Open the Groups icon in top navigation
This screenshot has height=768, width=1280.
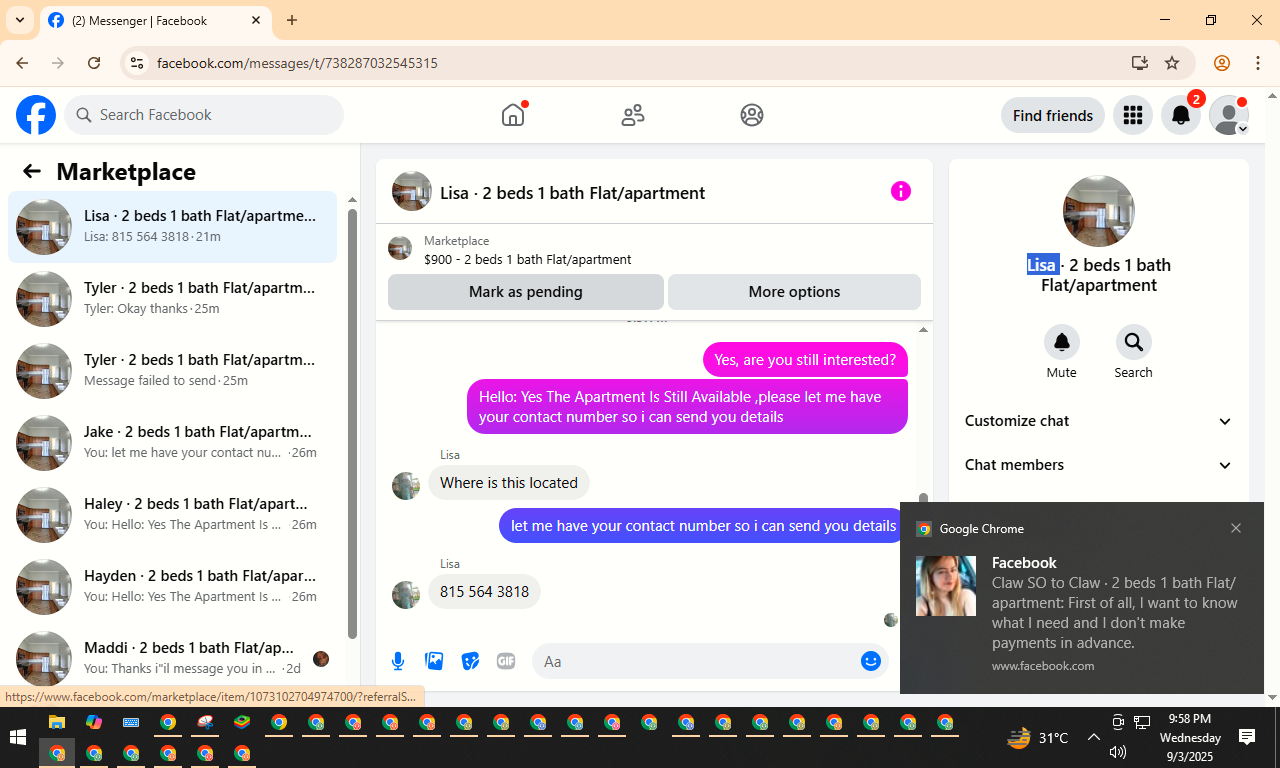[x=752, y=115]
